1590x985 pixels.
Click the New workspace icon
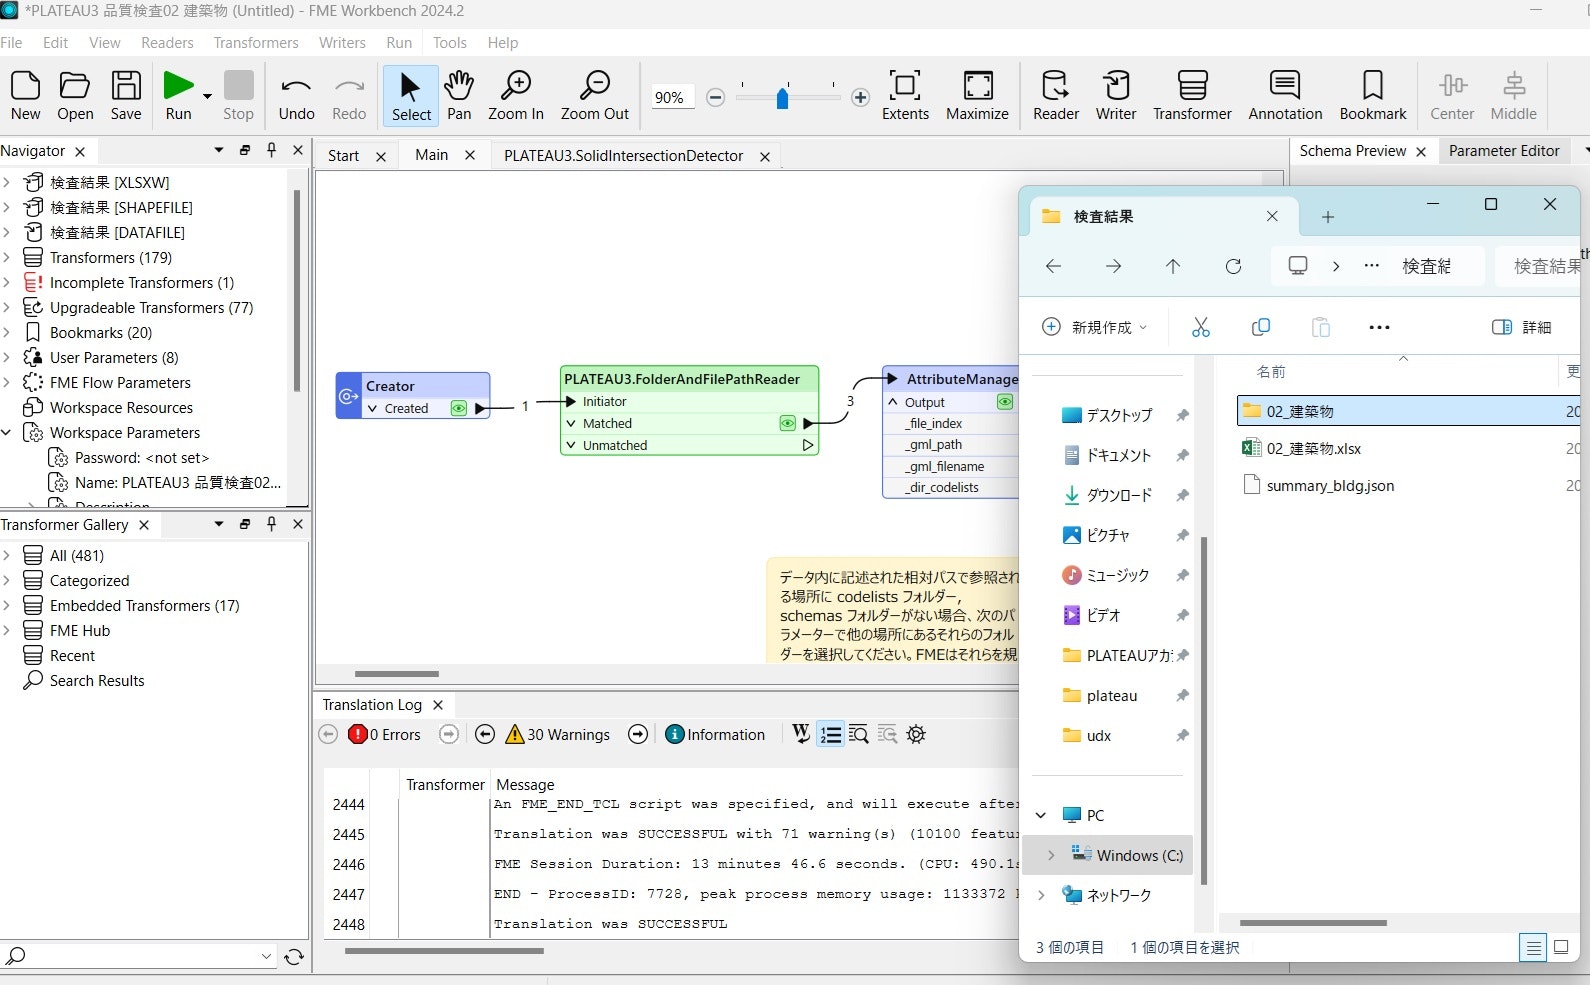26,96
